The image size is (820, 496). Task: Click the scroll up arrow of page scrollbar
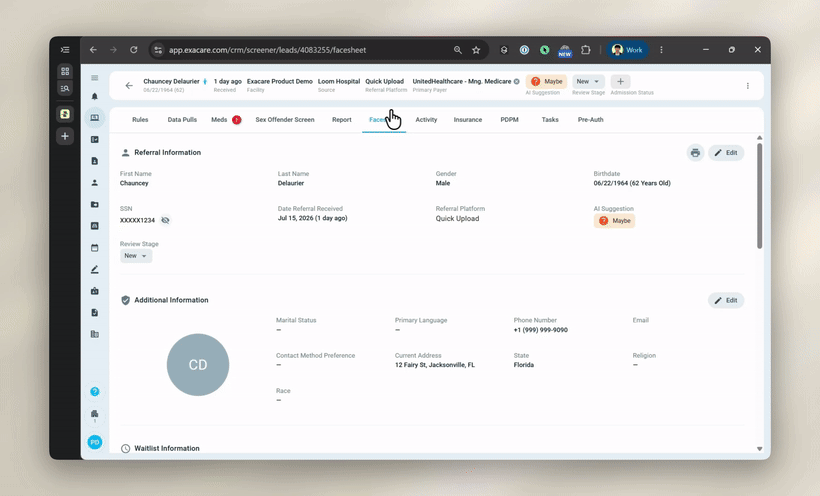(759, 138)
